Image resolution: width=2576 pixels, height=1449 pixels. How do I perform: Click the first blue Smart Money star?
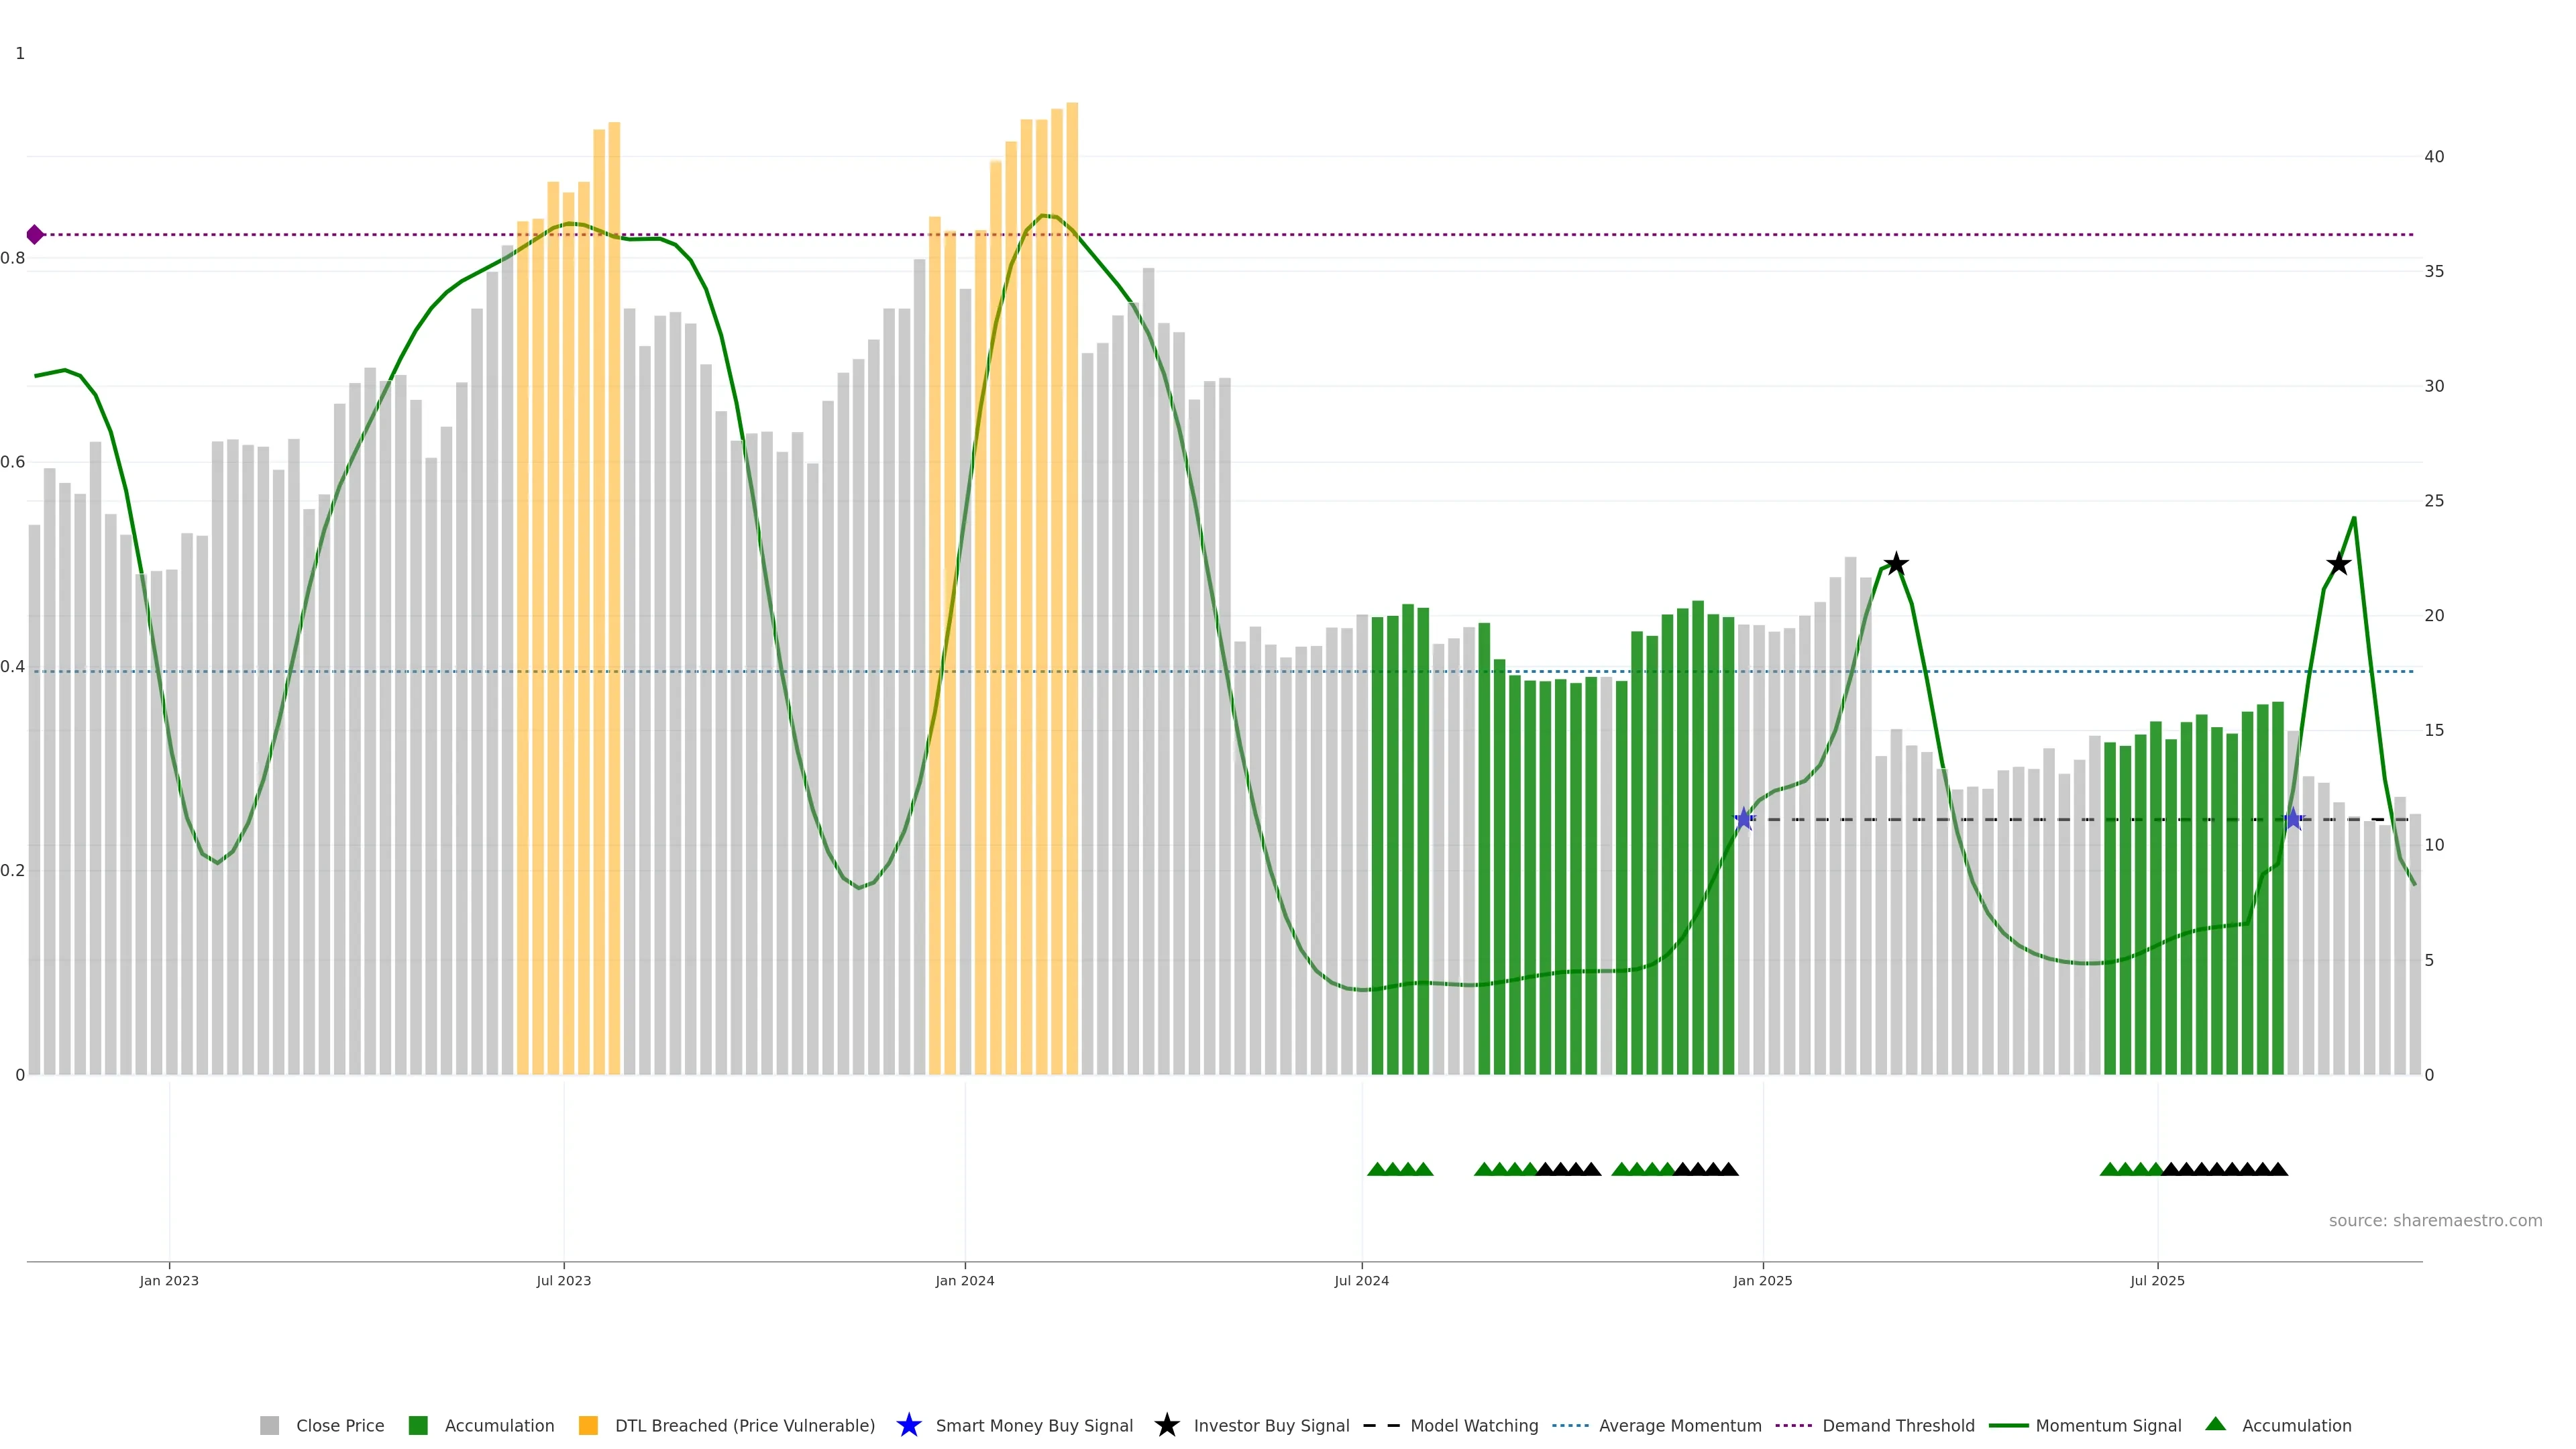(1744, 819)
